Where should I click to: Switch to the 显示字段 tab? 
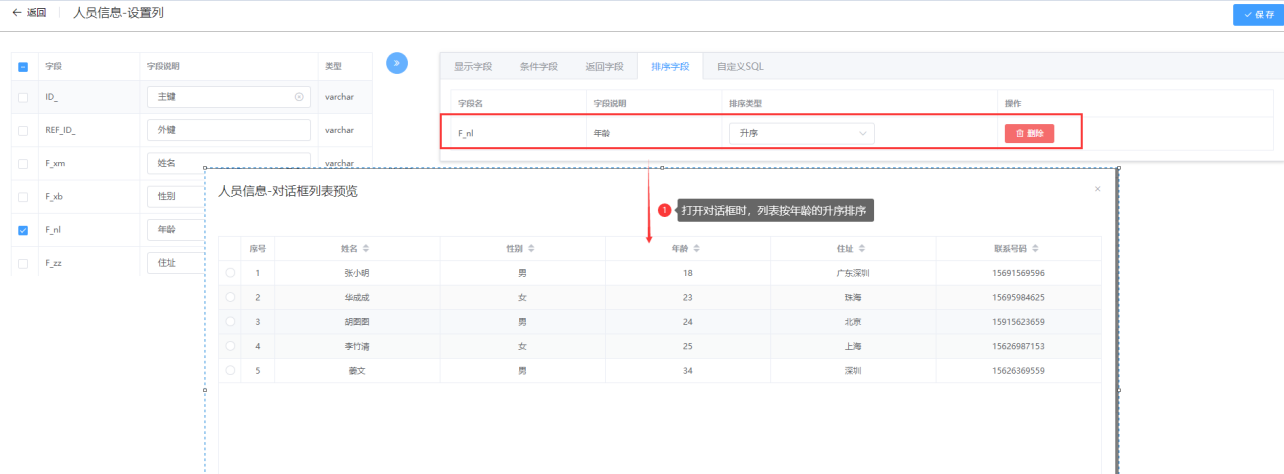tap(473, 66)
